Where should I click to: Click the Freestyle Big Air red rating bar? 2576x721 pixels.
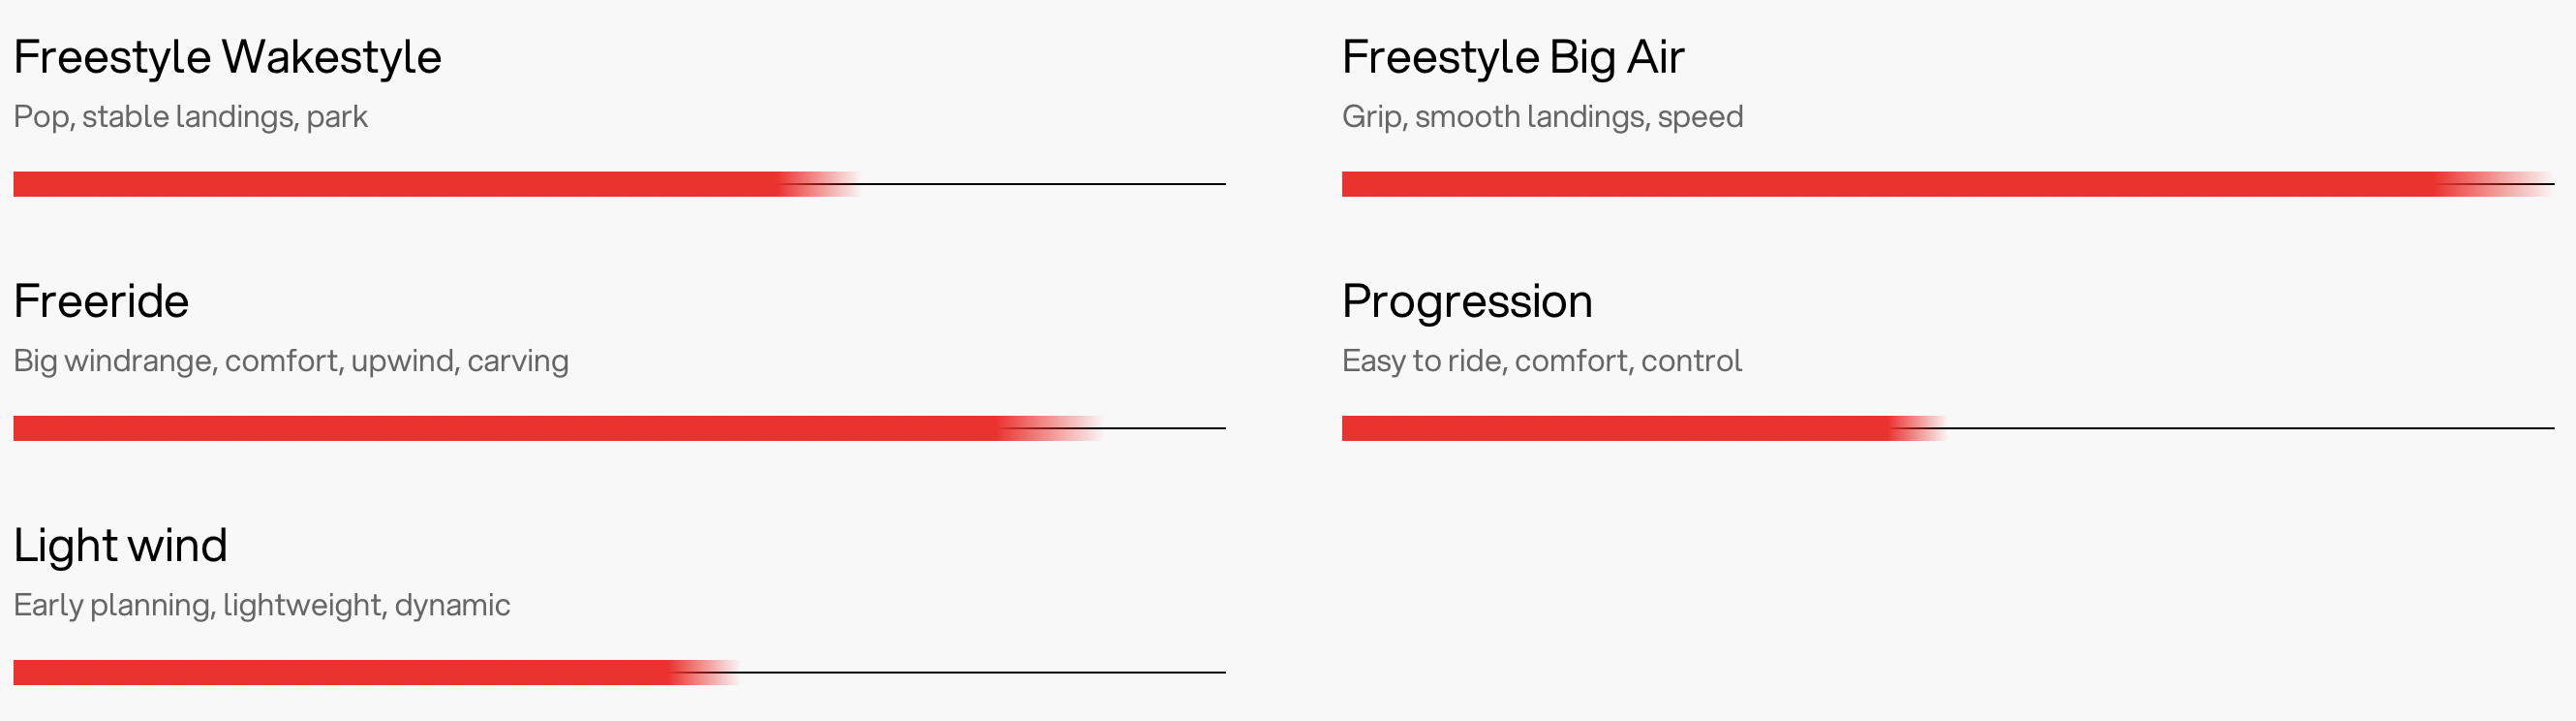tap(1947, 184)
